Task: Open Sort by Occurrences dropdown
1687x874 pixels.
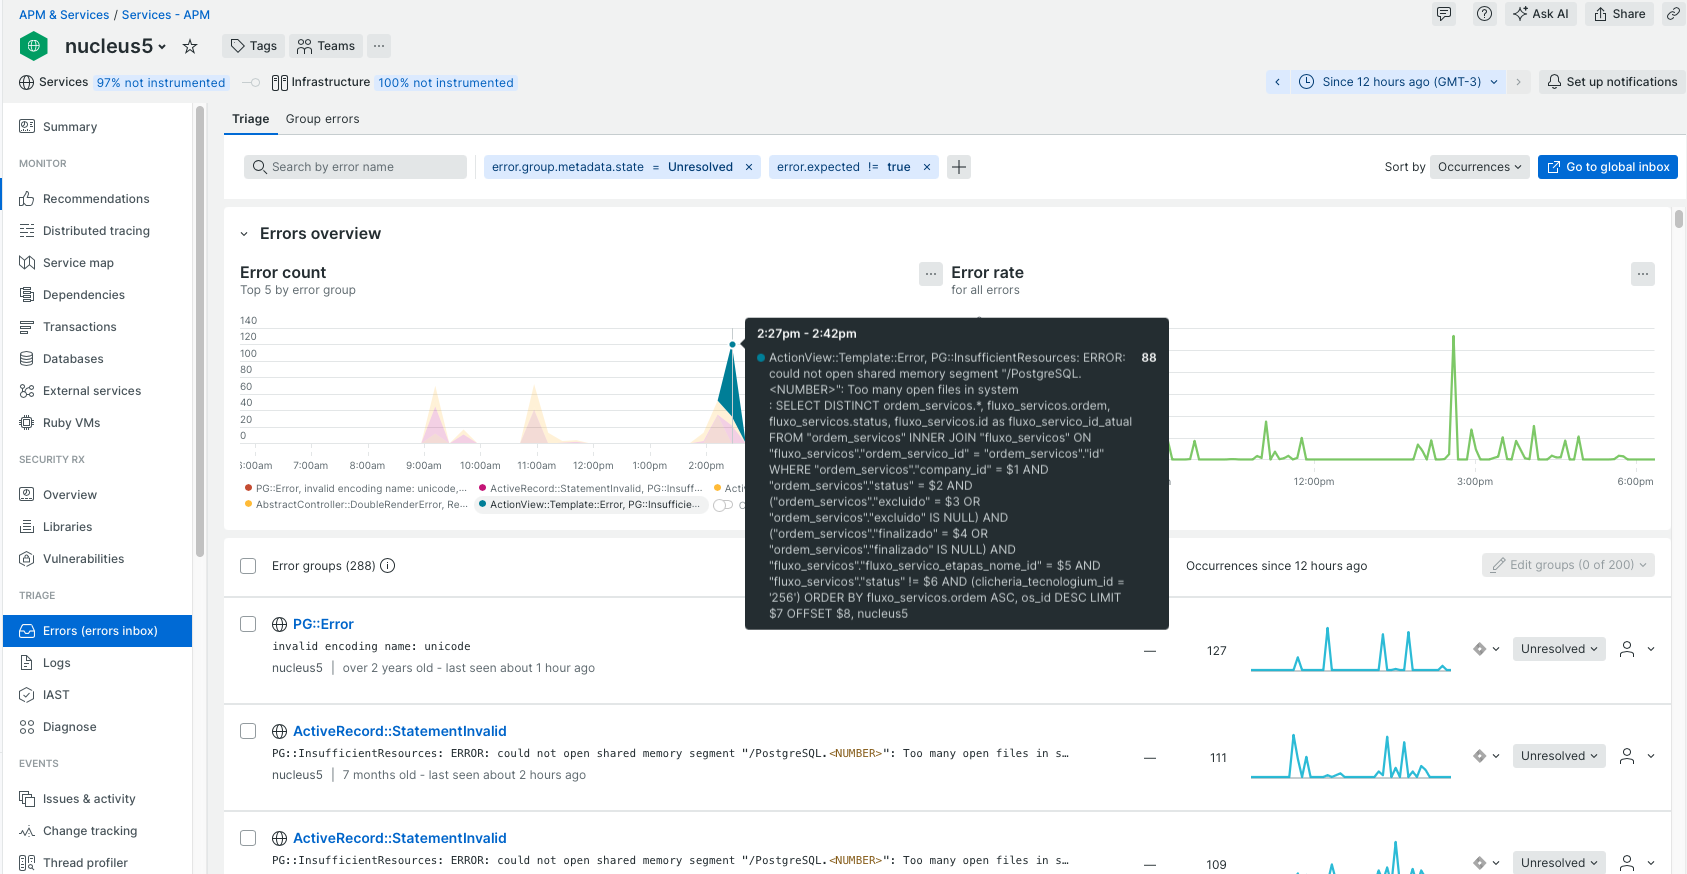Action: click(x=1479, y=167)
